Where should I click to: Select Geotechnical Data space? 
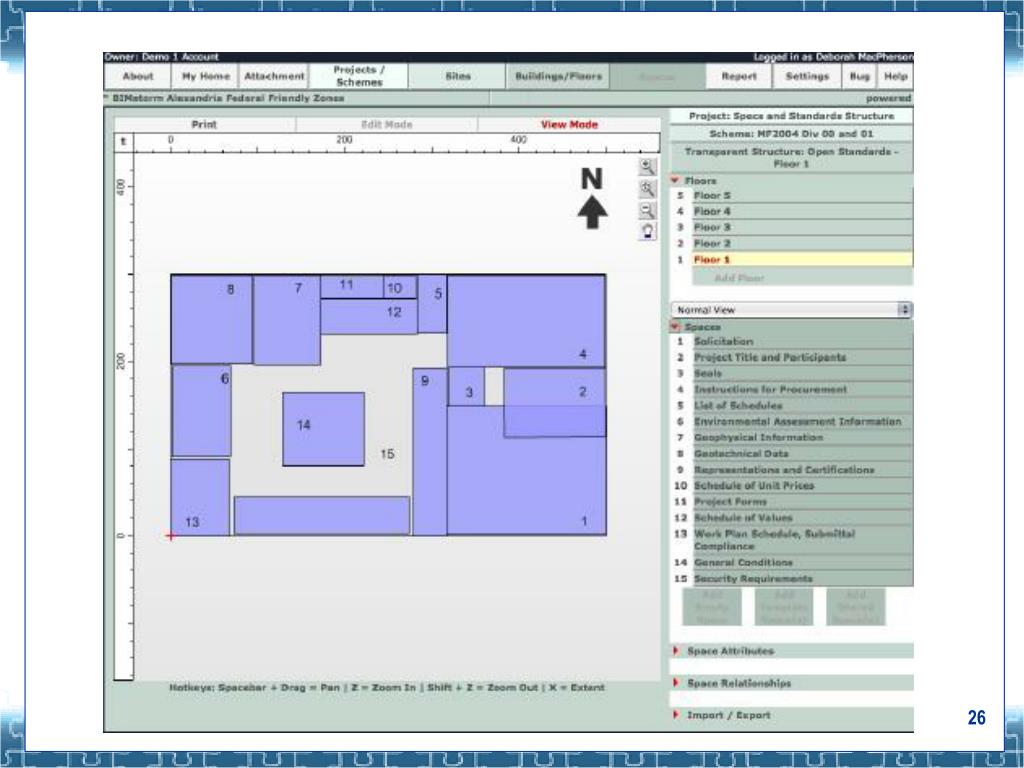[x=802, y=453]
